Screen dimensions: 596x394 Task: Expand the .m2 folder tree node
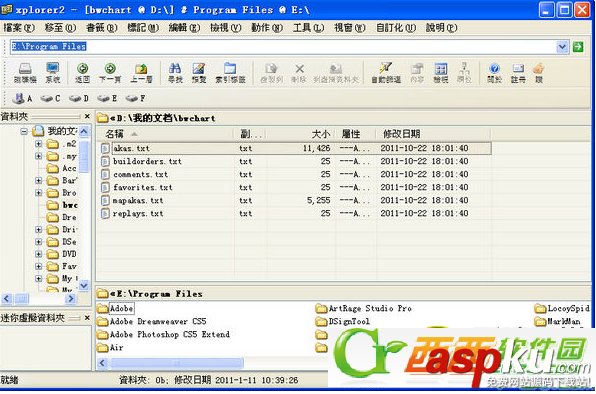click(38, 144)
